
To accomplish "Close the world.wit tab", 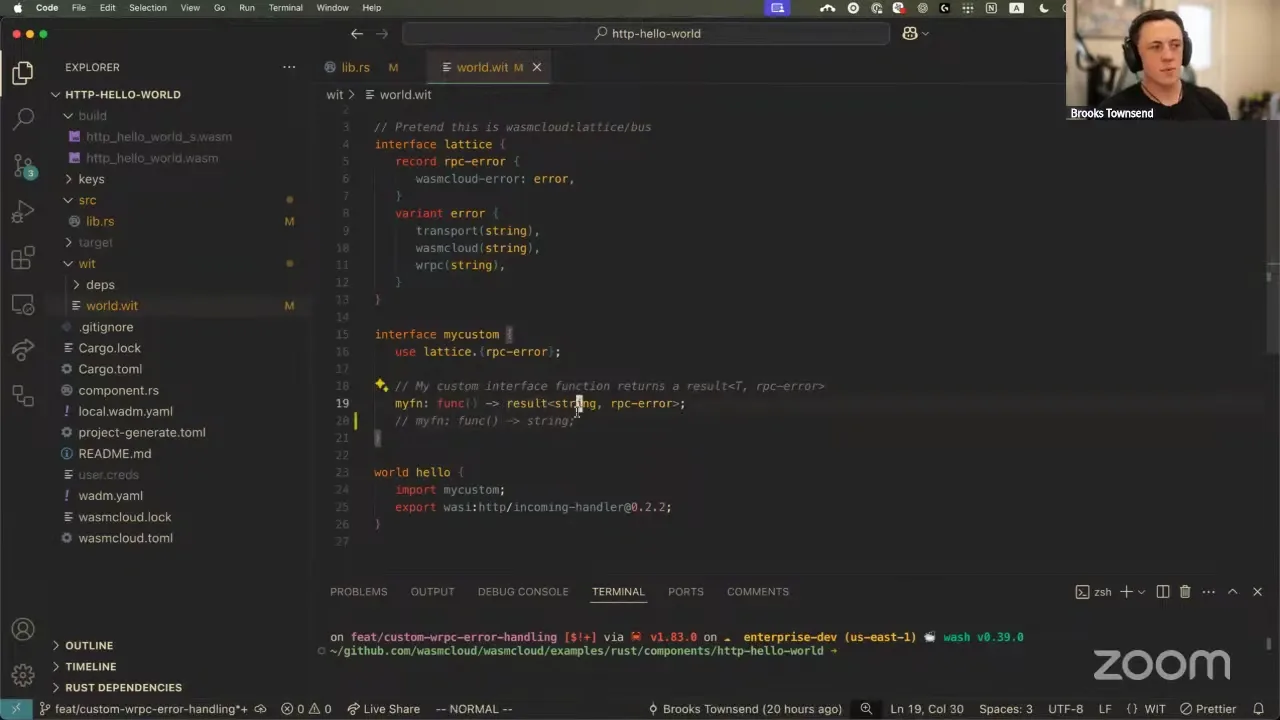I will [536, 67].
